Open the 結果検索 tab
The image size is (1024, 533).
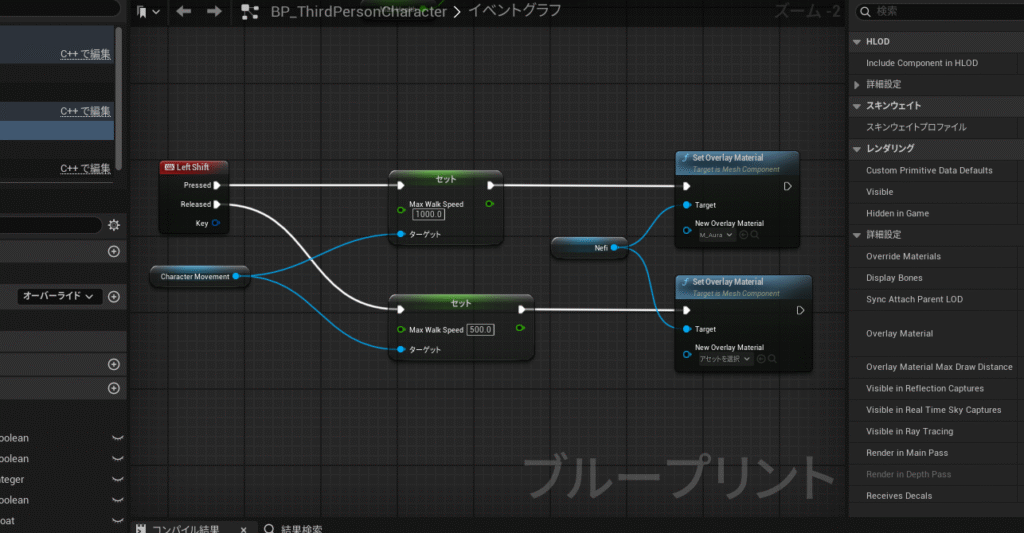(x=293, y=528)
